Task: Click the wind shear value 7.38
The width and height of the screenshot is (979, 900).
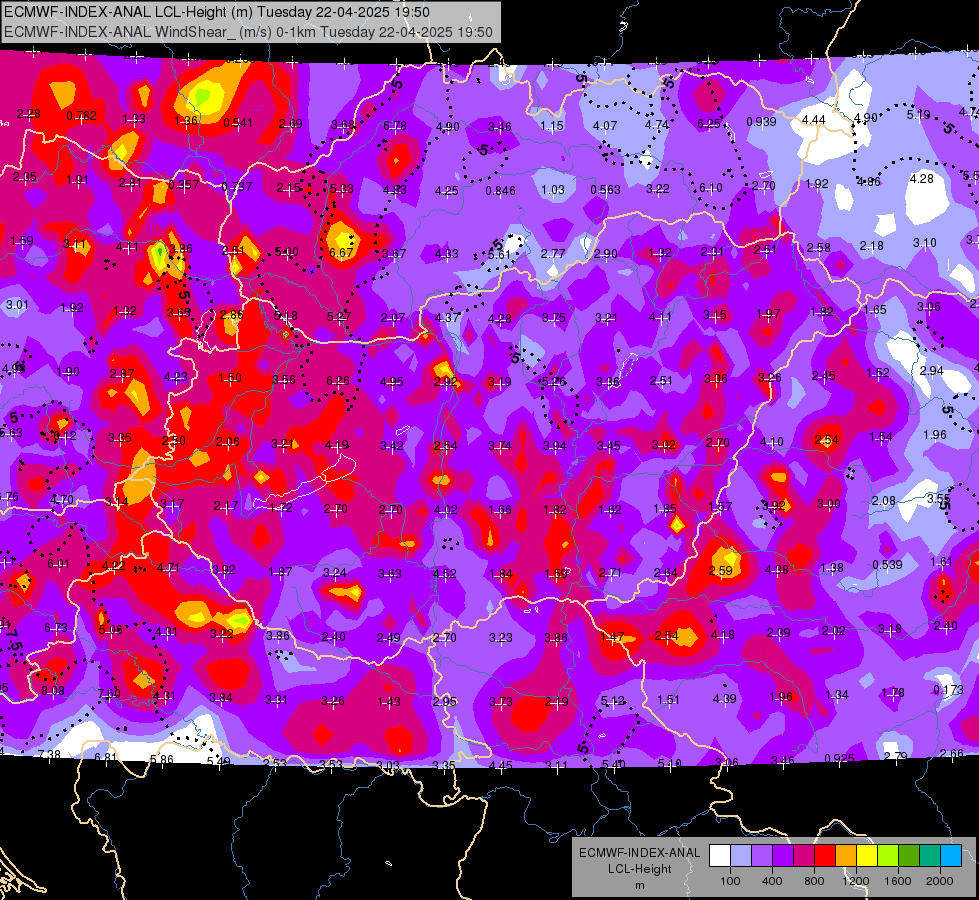Action: click(49, 754)
